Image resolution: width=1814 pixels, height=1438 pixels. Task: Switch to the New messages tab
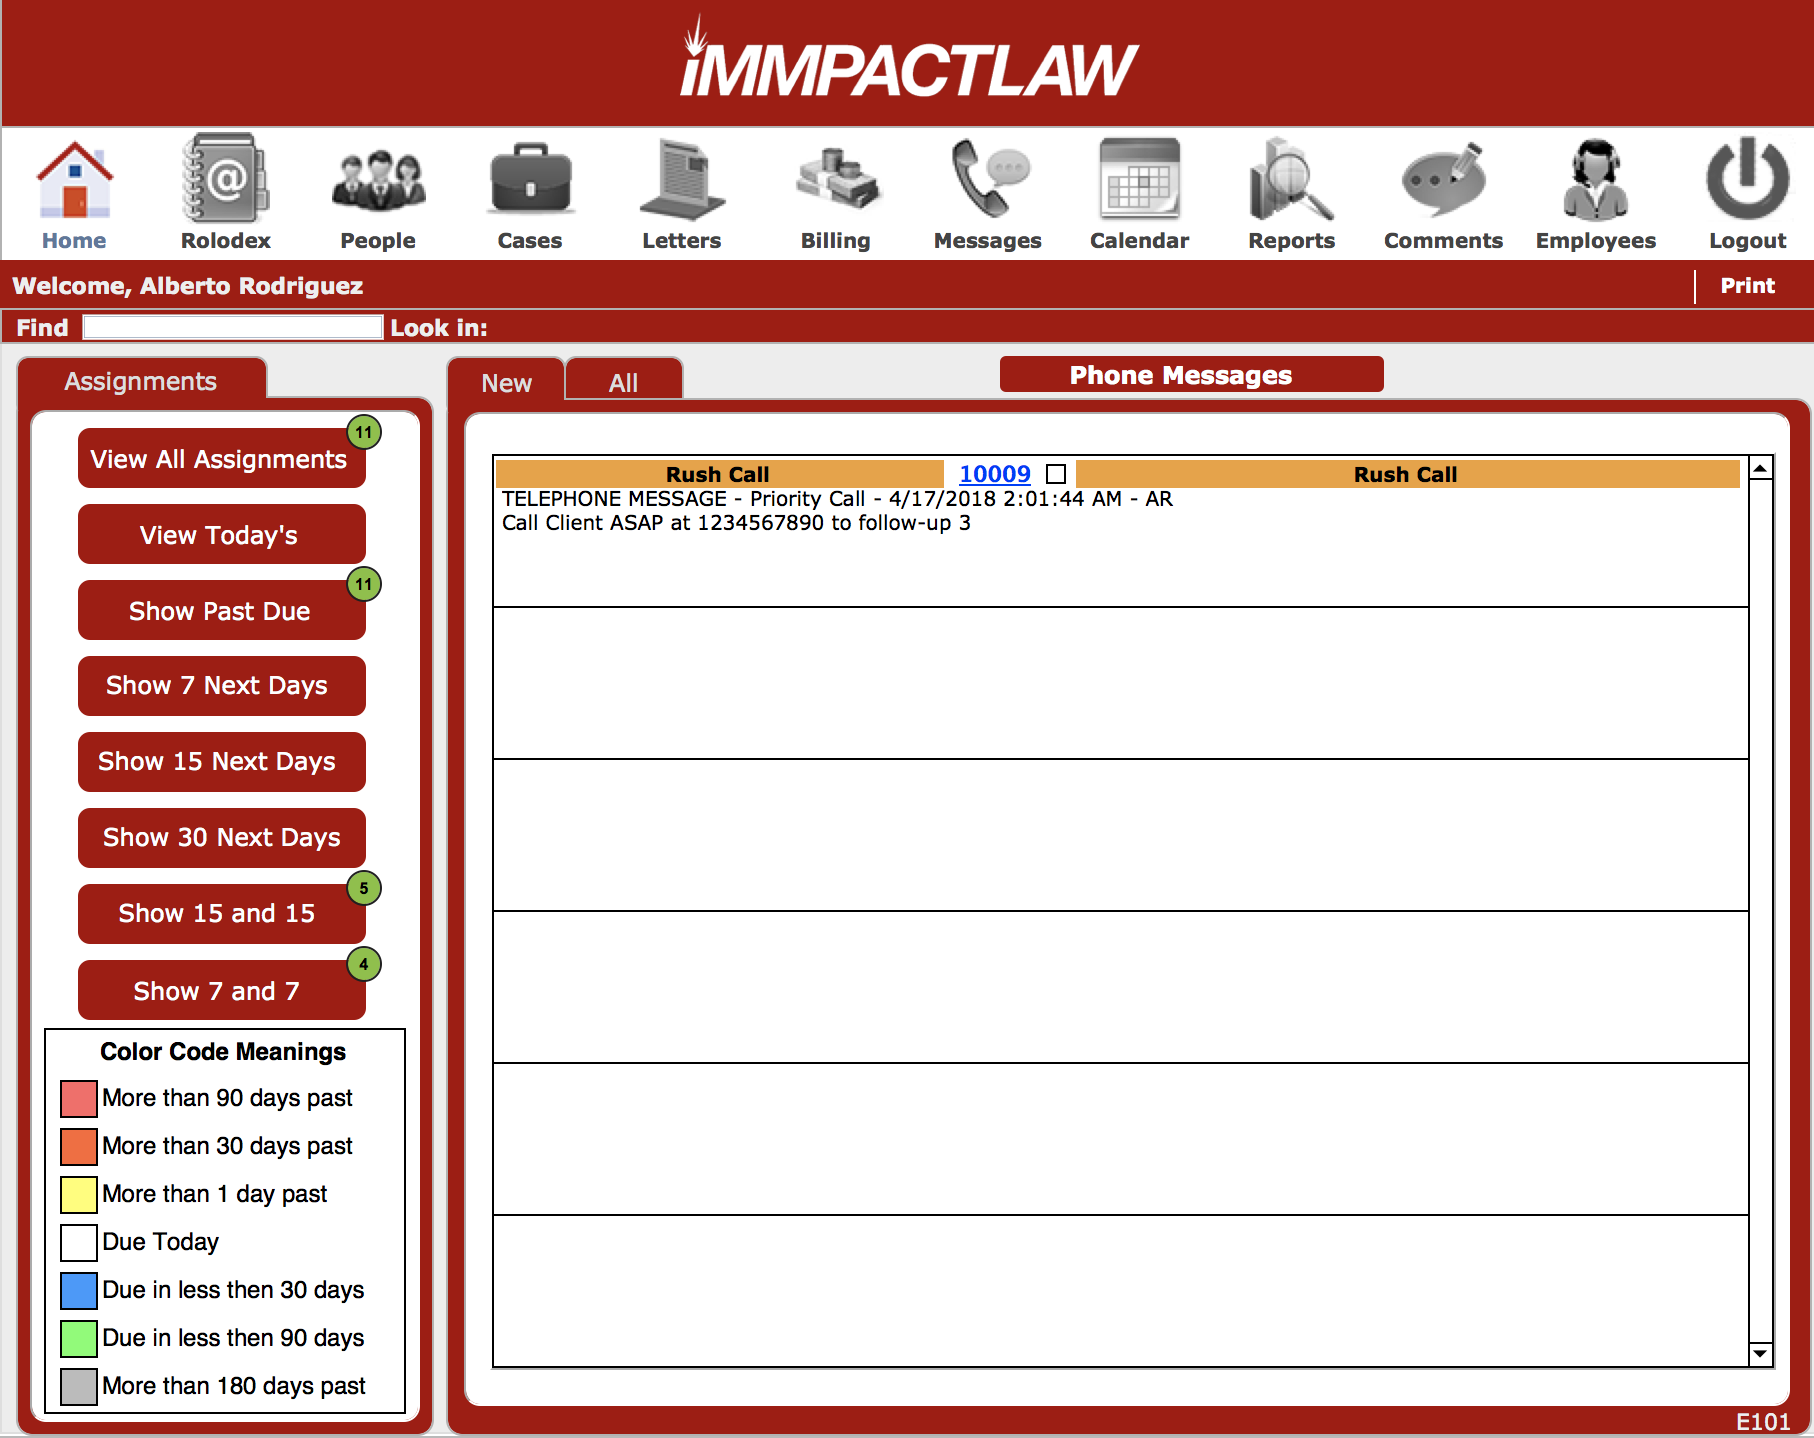(506, 382)
